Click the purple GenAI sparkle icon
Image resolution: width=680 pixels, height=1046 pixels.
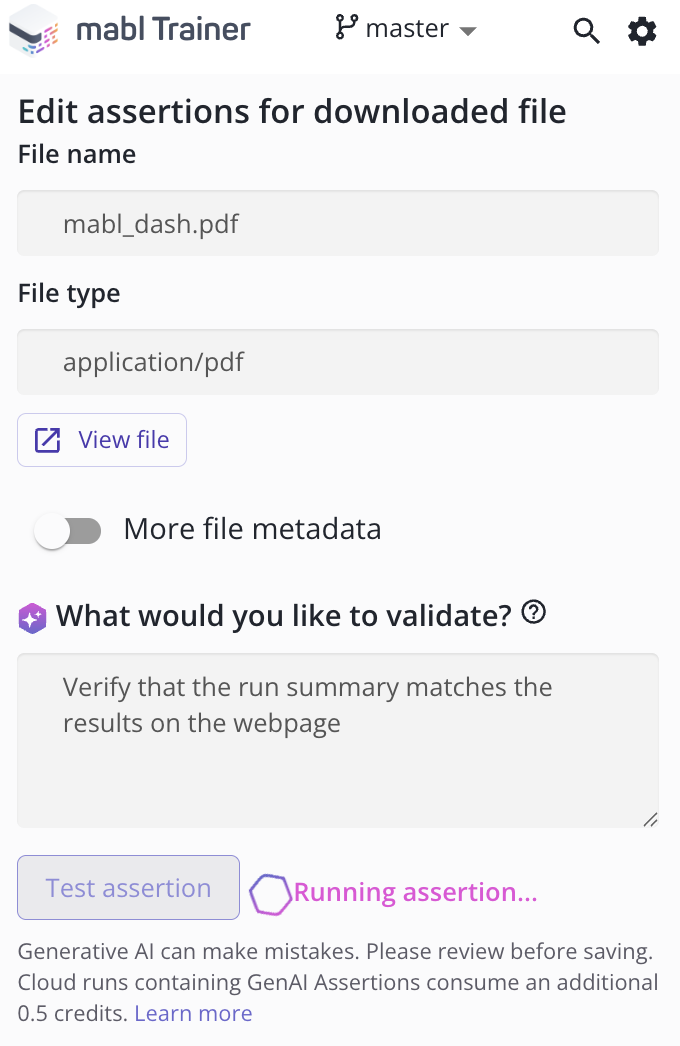point(32,619)
